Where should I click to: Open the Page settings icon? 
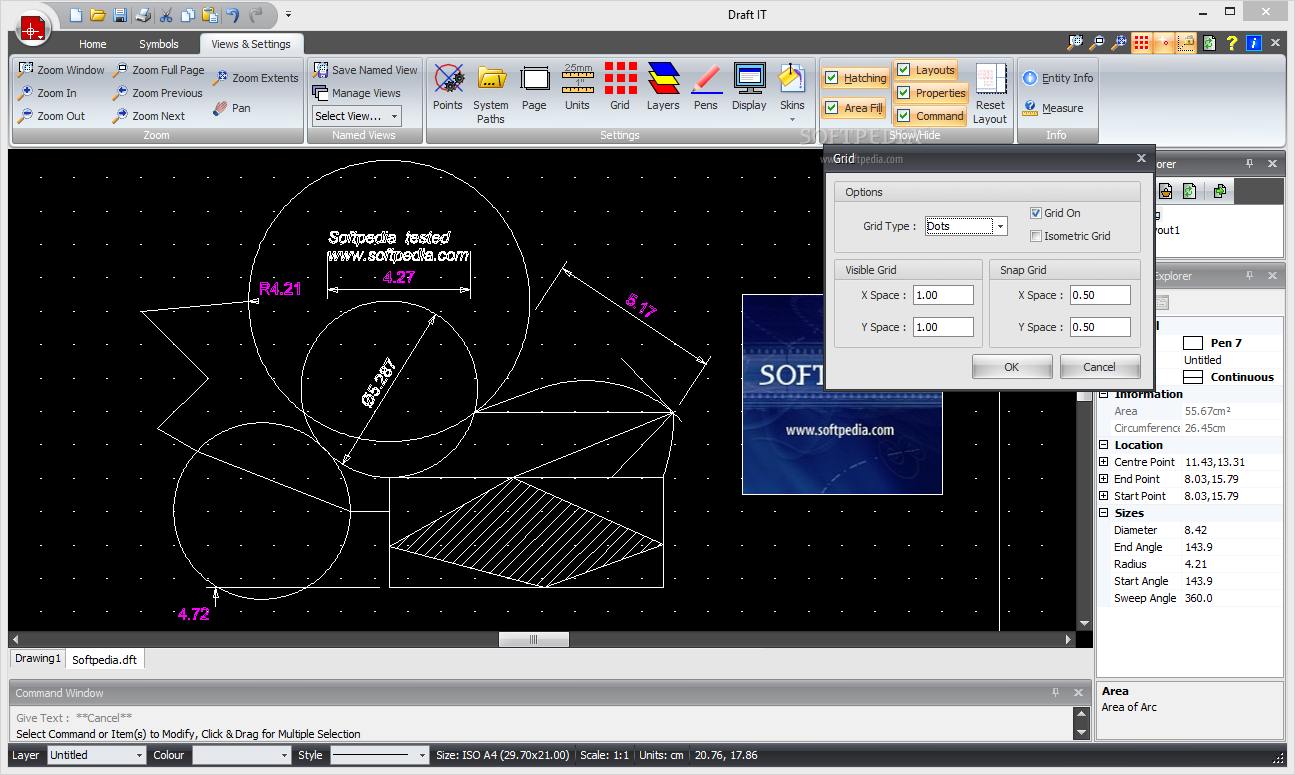coord(535,87)
